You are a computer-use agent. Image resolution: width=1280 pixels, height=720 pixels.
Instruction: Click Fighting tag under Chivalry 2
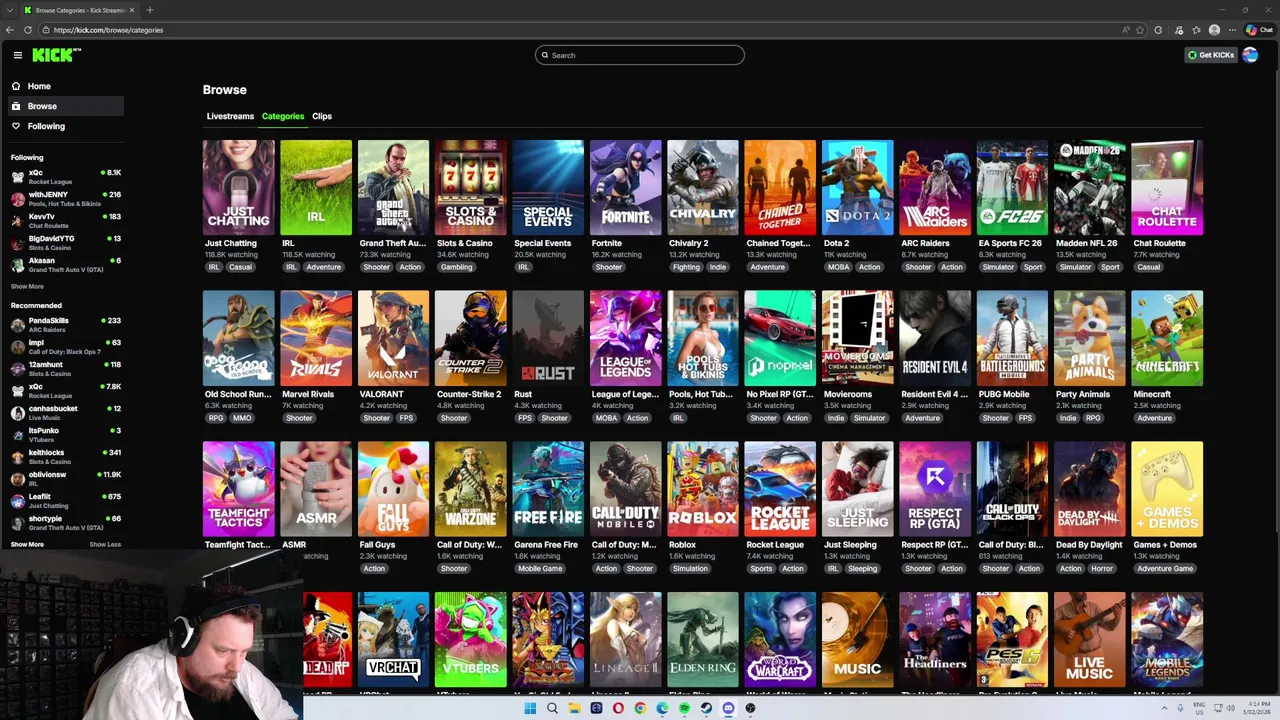[x=686, y=267]
